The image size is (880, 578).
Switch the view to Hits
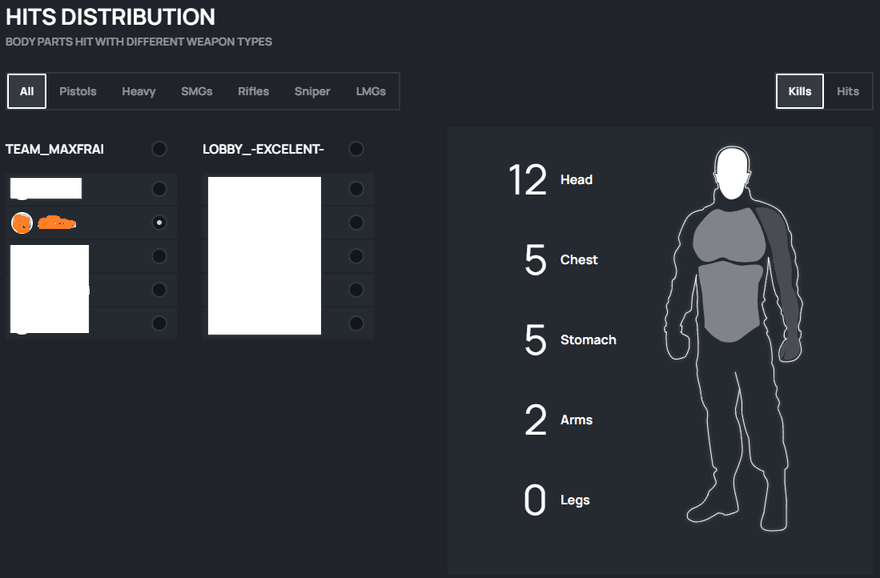[x=848, y=91]
